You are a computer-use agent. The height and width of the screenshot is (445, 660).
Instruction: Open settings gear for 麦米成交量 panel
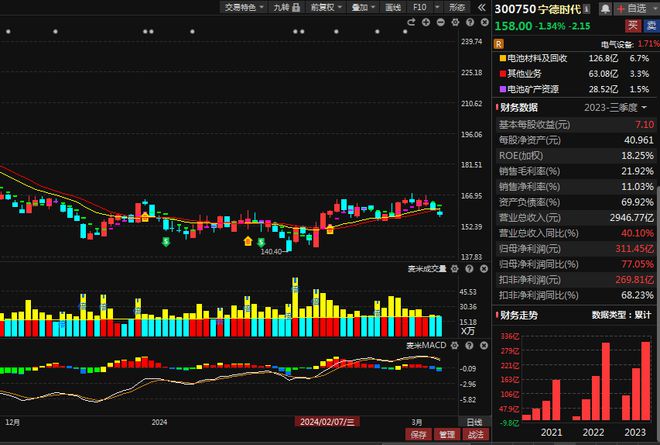tap(455, 269)
